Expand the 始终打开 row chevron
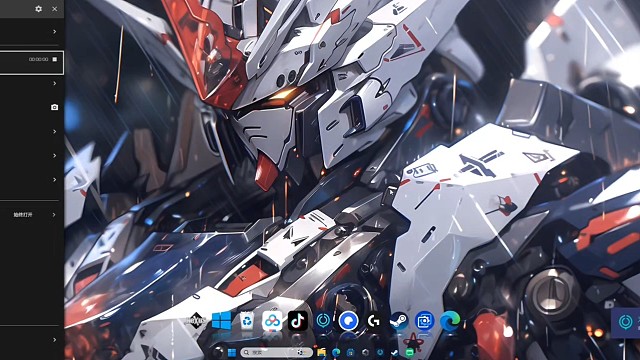640x360 pixels. tap(54, 215)
